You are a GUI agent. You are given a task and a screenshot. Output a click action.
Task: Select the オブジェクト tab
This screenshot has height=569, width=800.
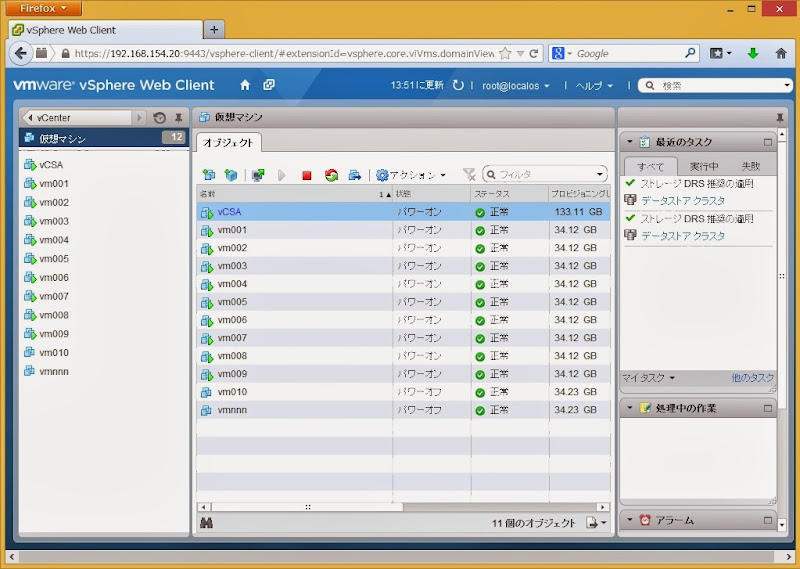tap(228, 142)
